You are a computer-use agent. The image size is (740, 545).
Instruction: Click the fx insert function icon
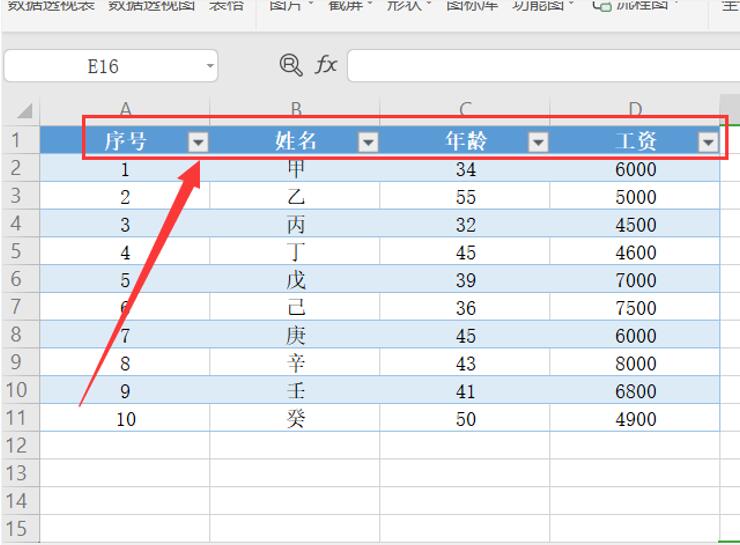coord(326,65)
